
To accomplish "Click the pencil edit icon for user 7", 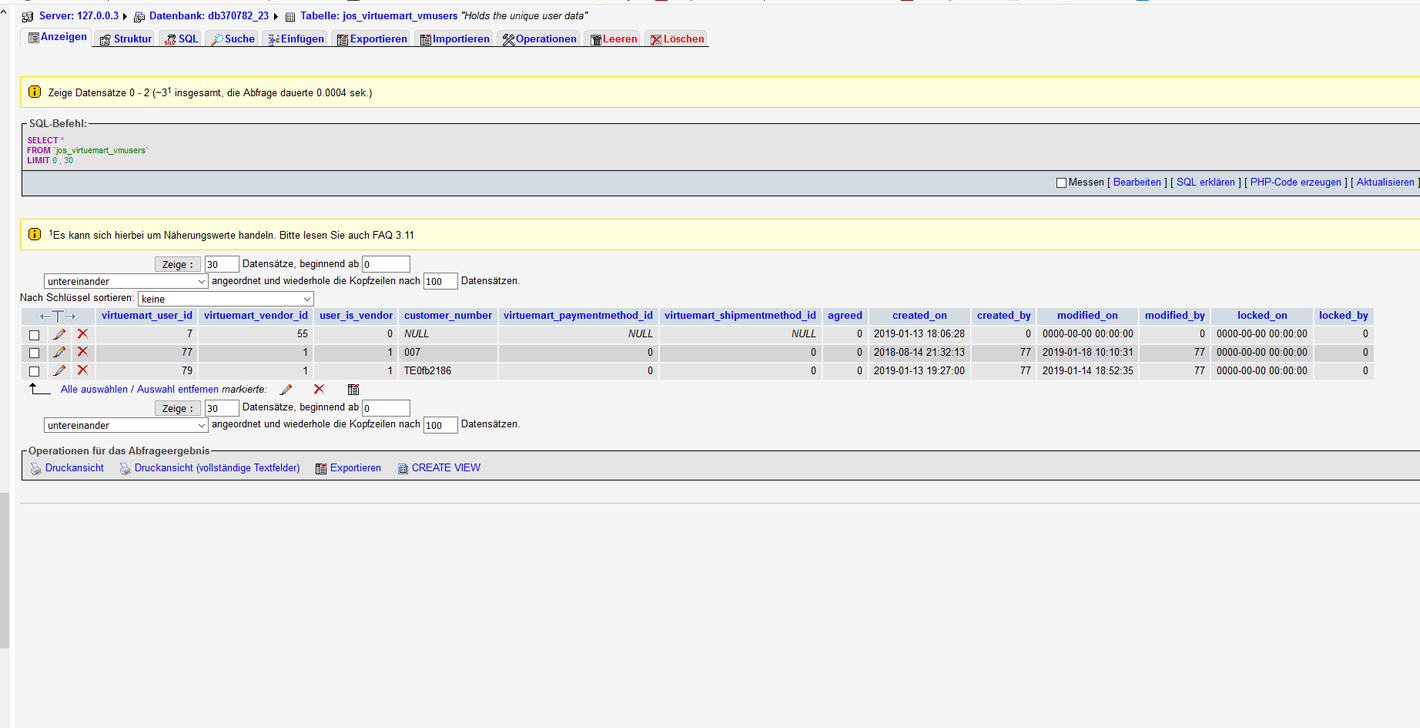I will tap(59, 334).
